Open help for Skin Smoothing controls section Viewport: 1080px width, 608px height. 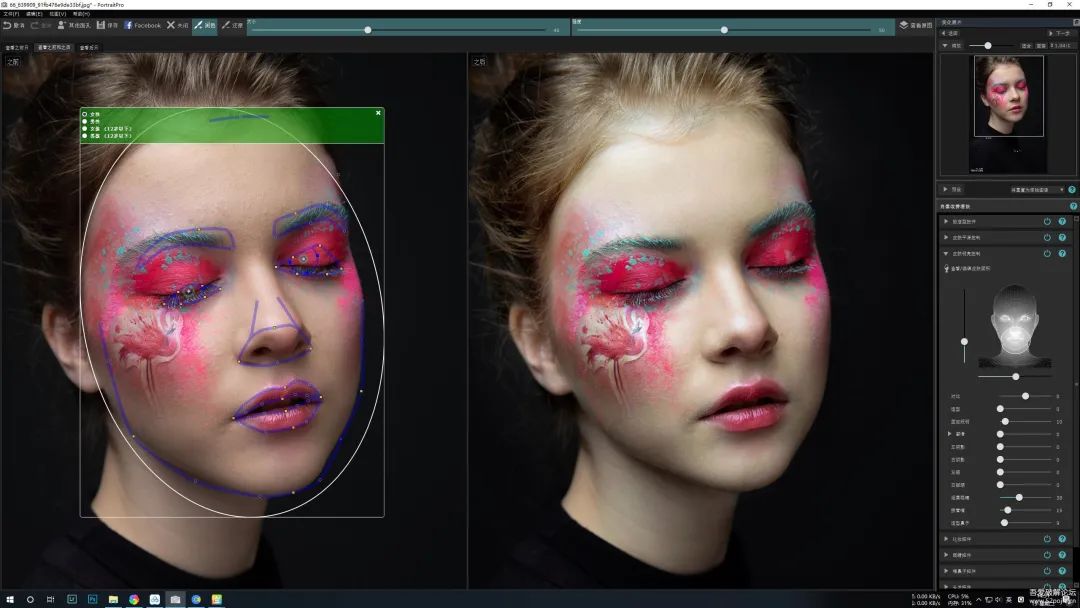coord(1062,238)
